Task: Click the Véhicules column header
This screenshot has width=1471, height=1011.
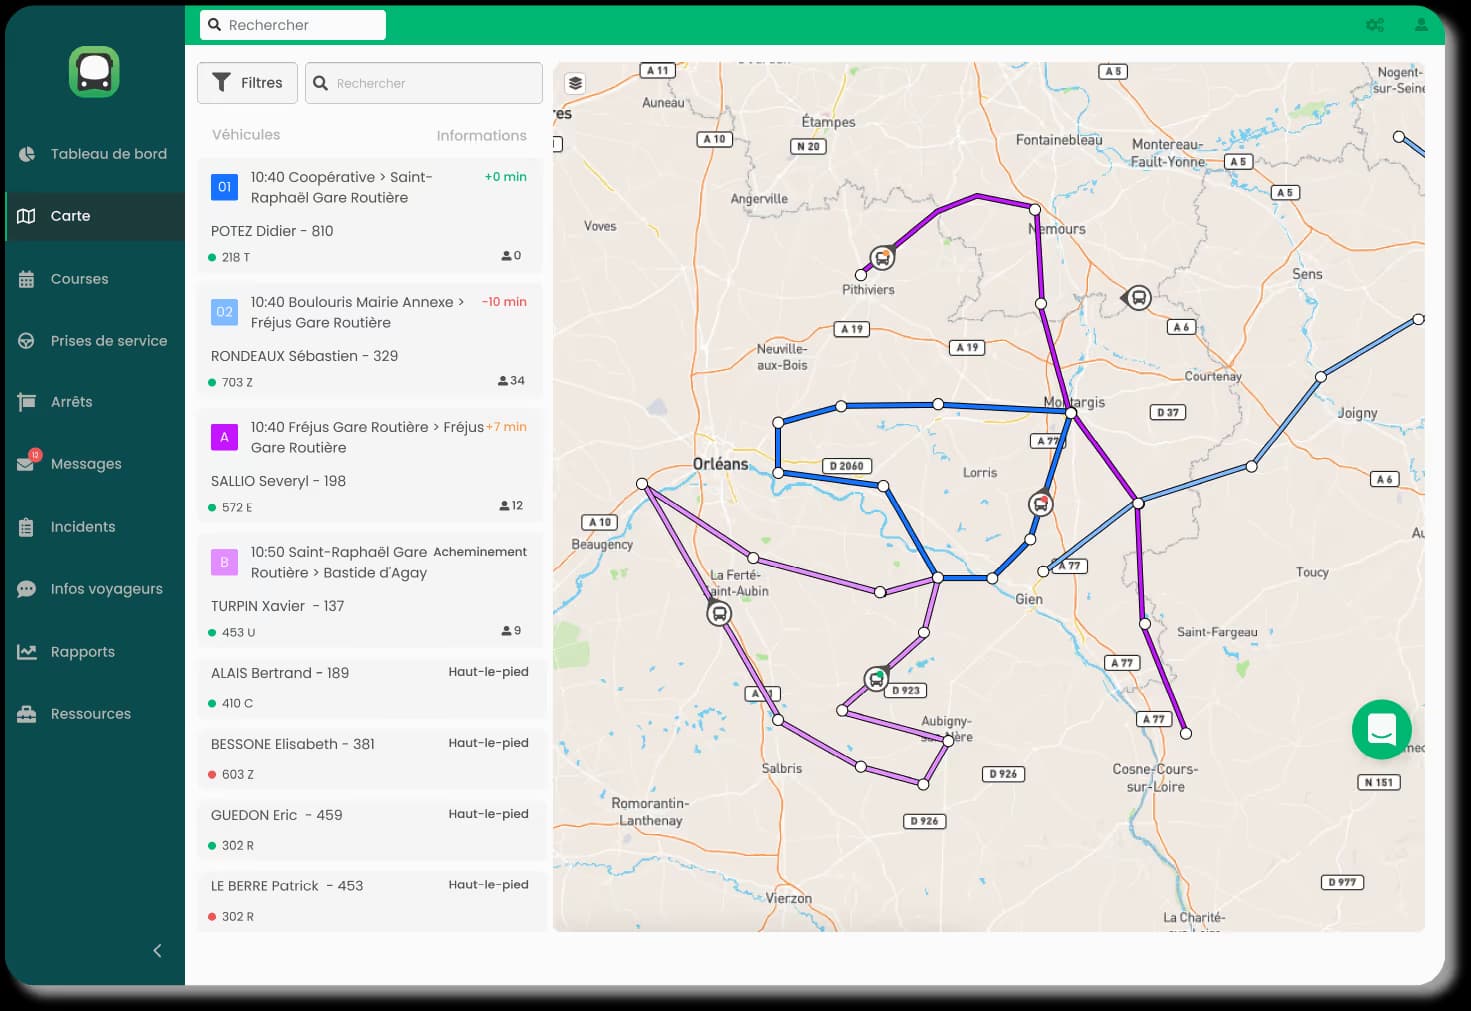Action: pyautogui.click(x=246, y=135)
